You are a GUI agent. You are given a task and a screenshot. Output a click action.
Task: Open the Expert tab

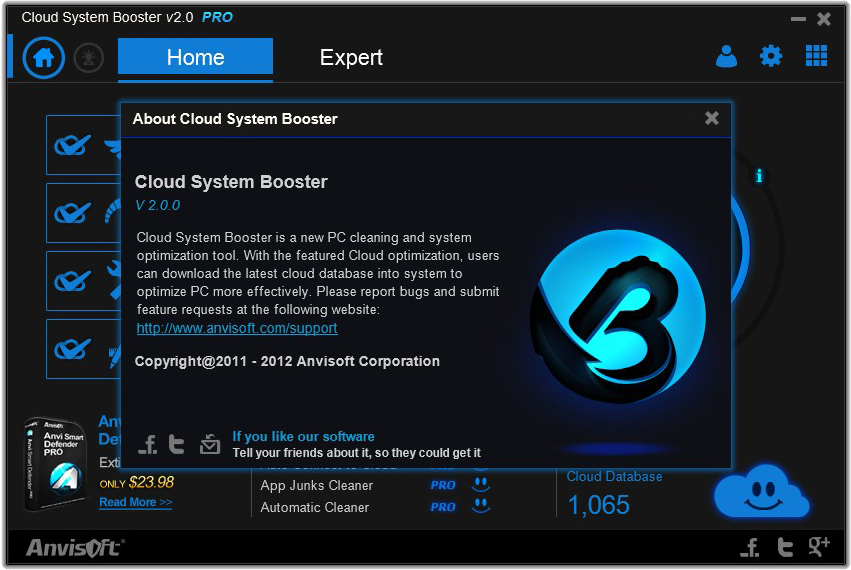click(351, 58)
